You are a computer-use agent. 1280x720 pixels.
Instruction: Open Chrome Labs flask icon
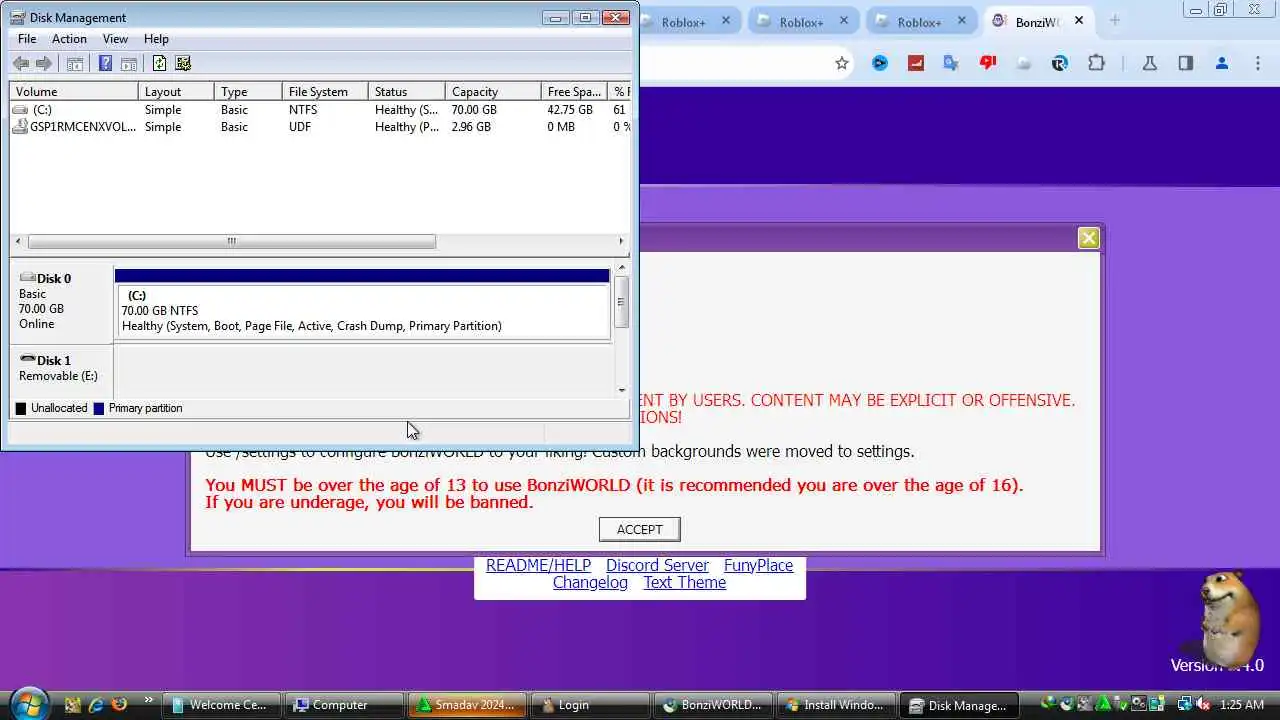(1150, 63)
